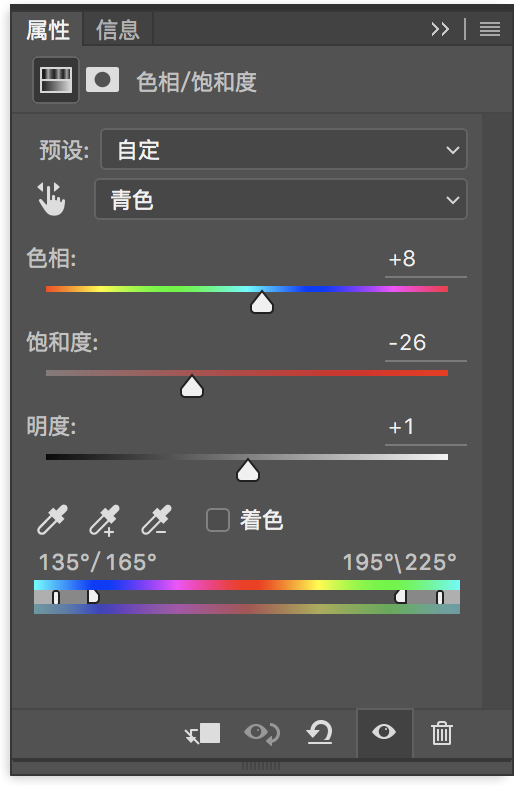This screenshot has width=514, height=790.
Task: Select the add-to-sample eyedropper
Action: tap(104, 520)
